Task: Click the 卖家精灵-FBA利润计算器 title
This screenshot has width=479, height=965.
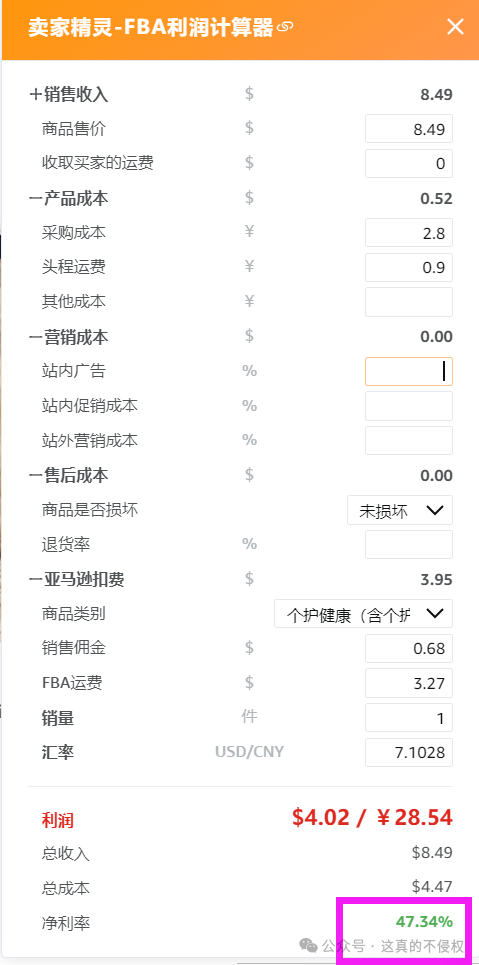Action: tap(150, 28)
